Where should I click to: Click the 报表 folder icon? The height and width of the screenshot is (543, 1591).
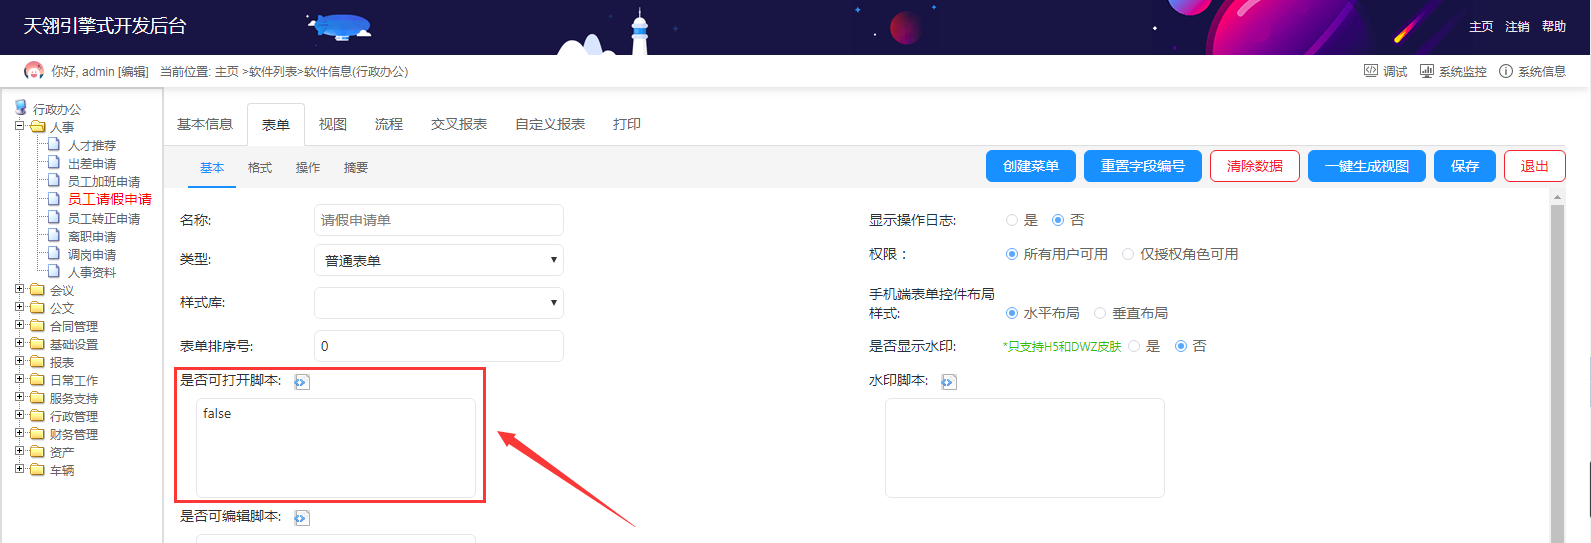pos(38,362)
